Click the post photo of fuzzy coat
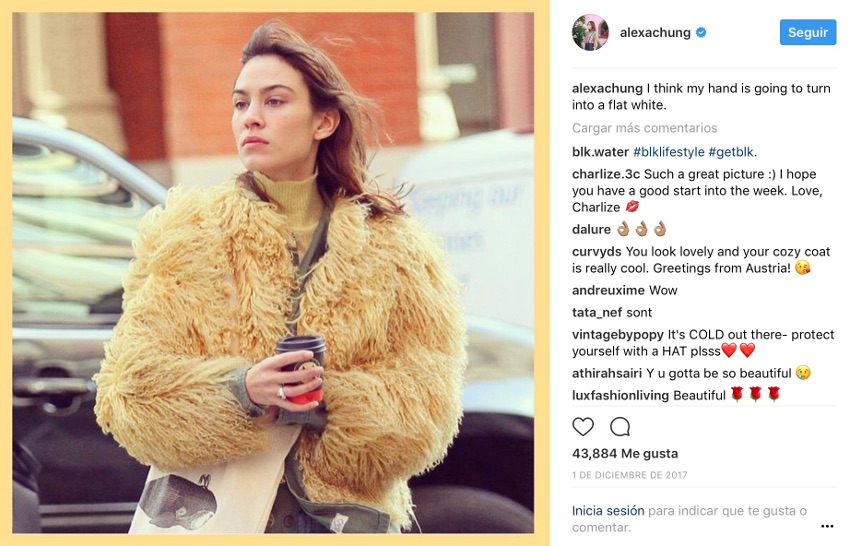Image resolution: width=850 pixels, height=546 pixels. click(x=273, y=273)
